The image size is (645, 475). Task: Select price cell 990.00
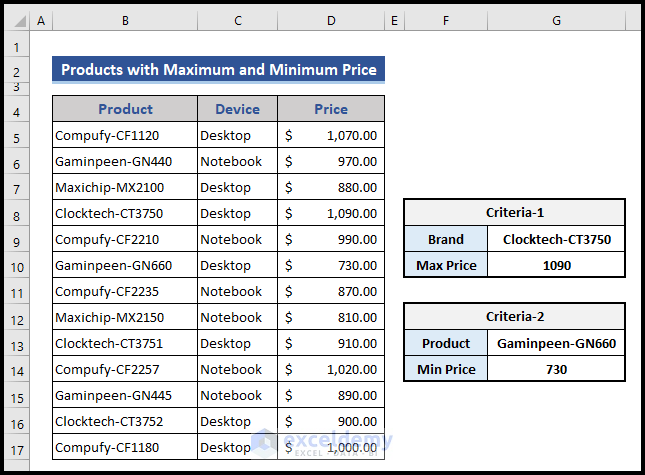pyautogui.click(x=331, y=239)
